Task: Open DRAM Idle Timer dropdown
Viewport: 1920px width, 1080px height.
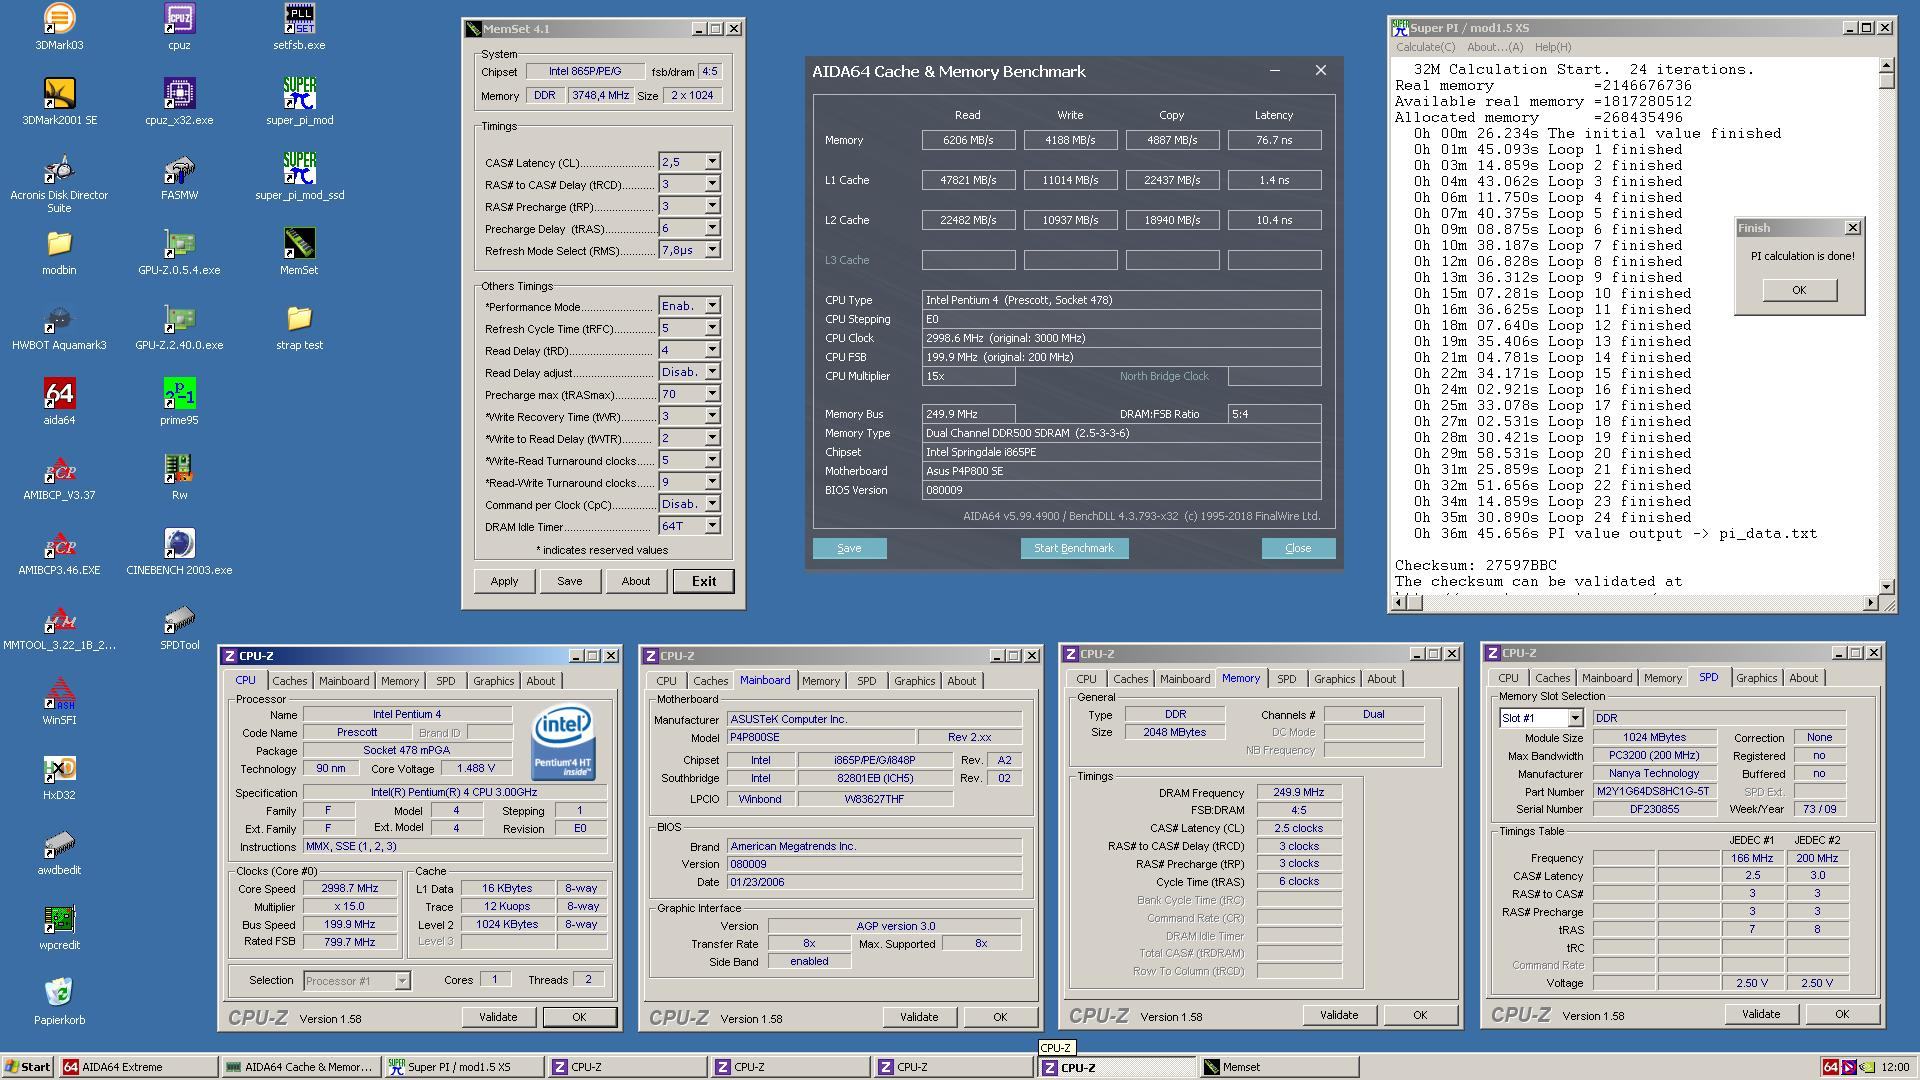Action: (712, 526)
